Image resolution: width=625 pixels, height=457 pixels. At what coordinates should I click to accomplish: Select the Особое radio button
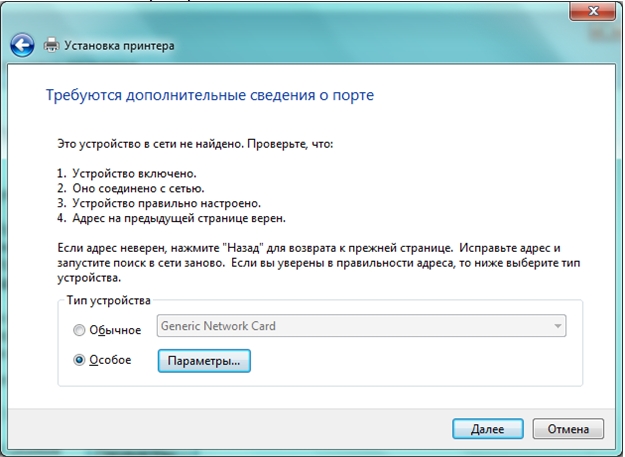tap(80, 361)
